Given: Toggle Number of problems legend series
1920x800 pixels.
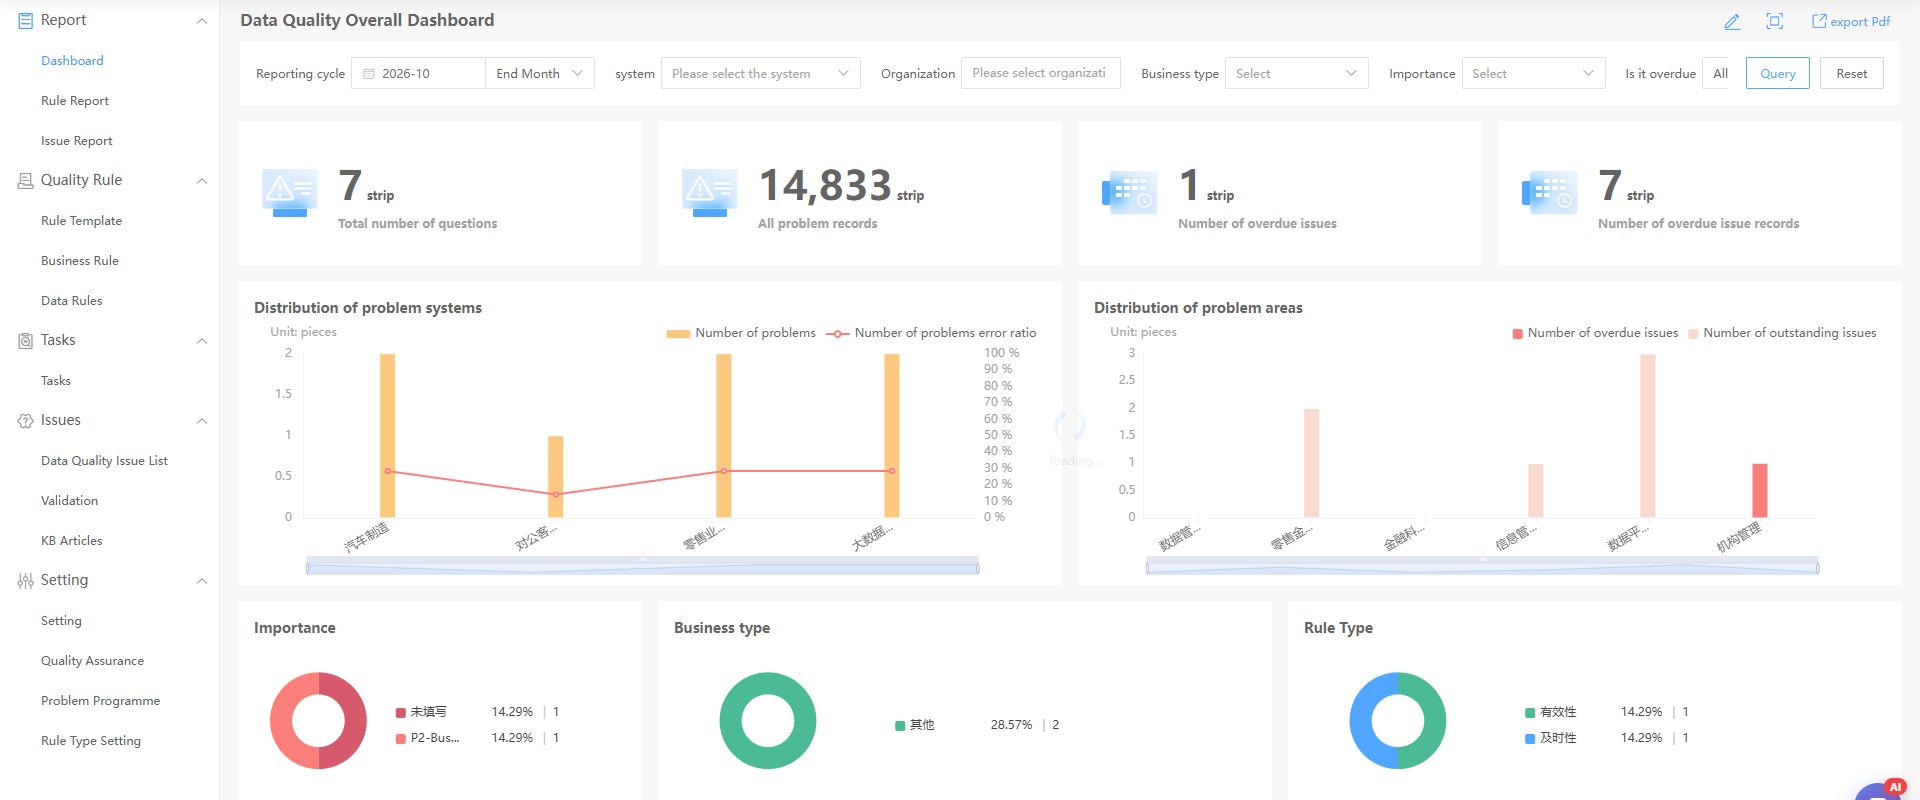Looking at the screenshot, I should (x=741, y=333).
